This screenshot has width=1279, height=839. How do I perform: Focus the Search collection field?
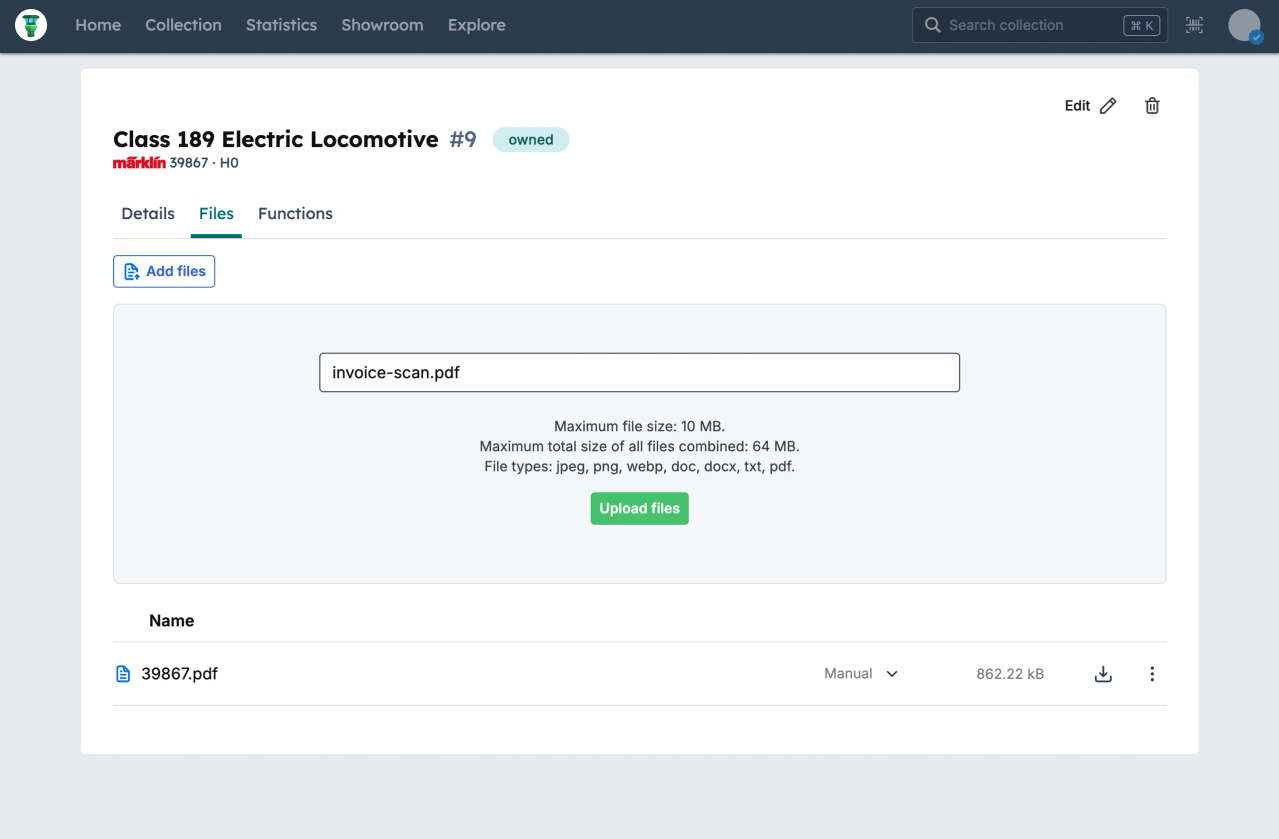tap(1030, 25)
